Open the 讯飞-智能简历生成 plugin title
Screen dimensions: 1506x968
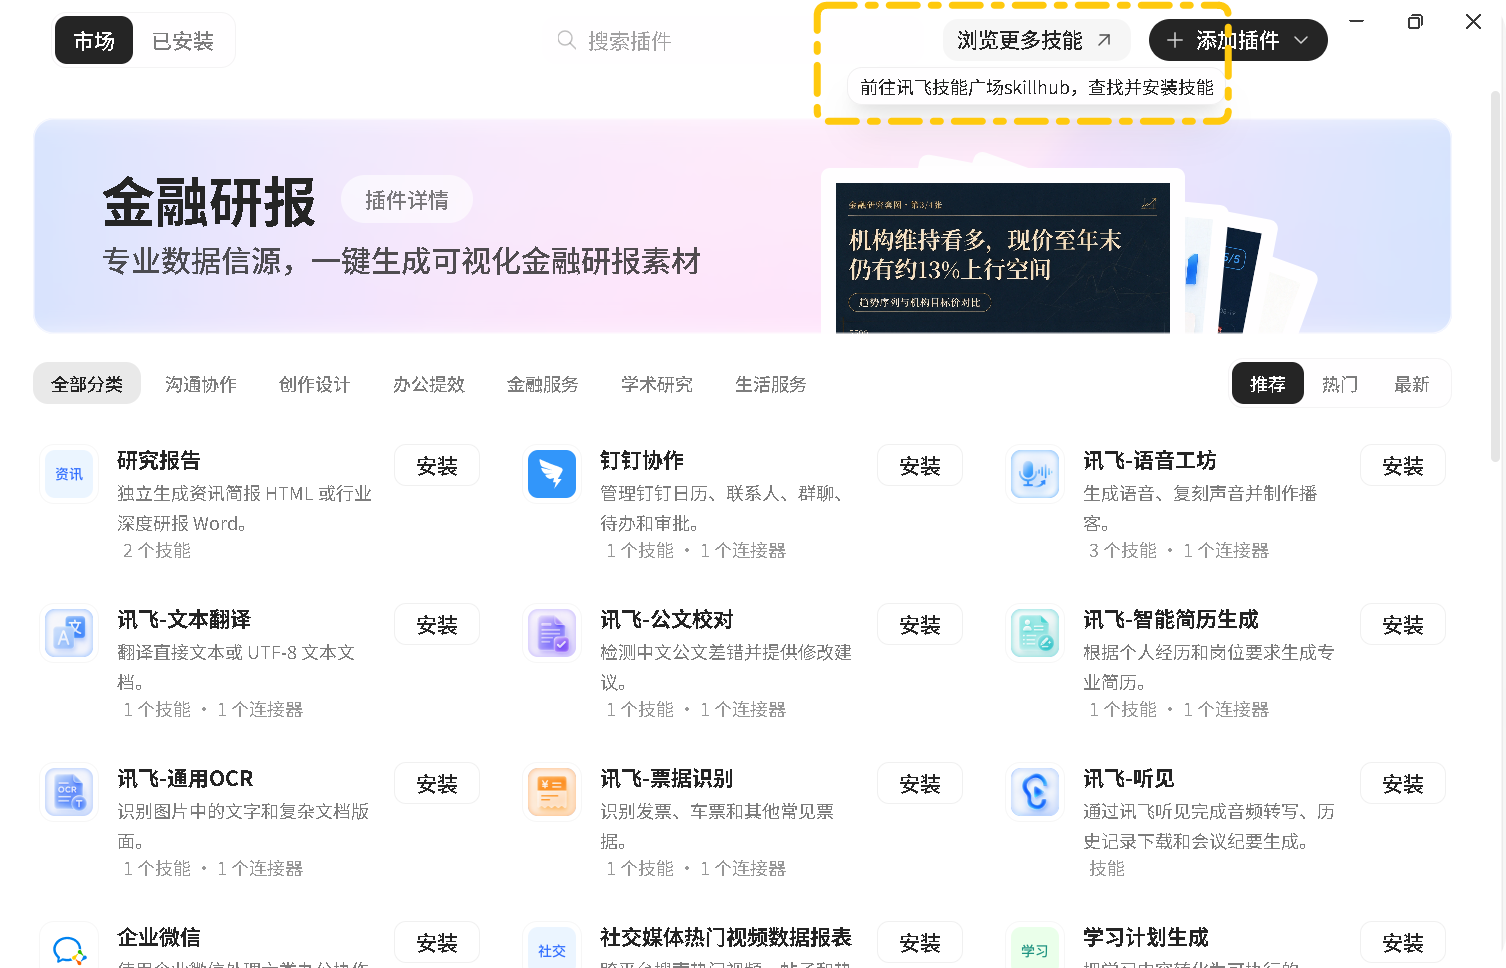click(1171, 620)
